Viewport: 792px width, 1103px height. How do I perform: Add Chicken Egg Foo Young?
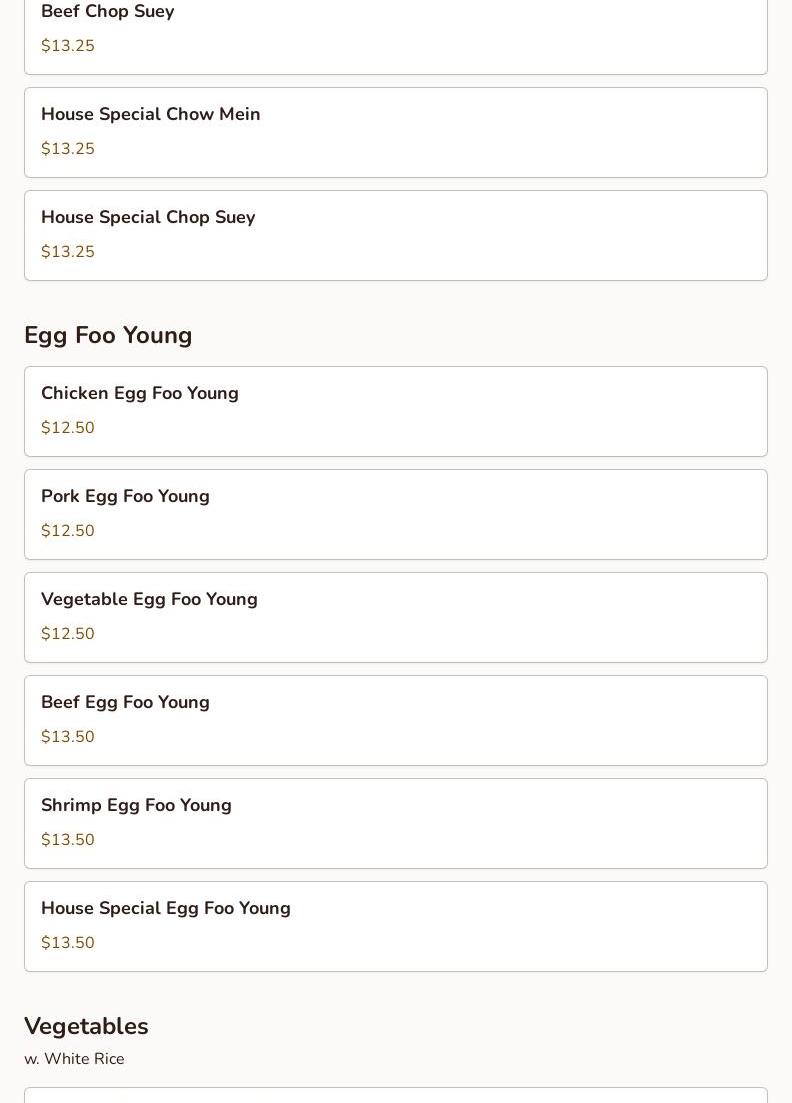[140, 394]
